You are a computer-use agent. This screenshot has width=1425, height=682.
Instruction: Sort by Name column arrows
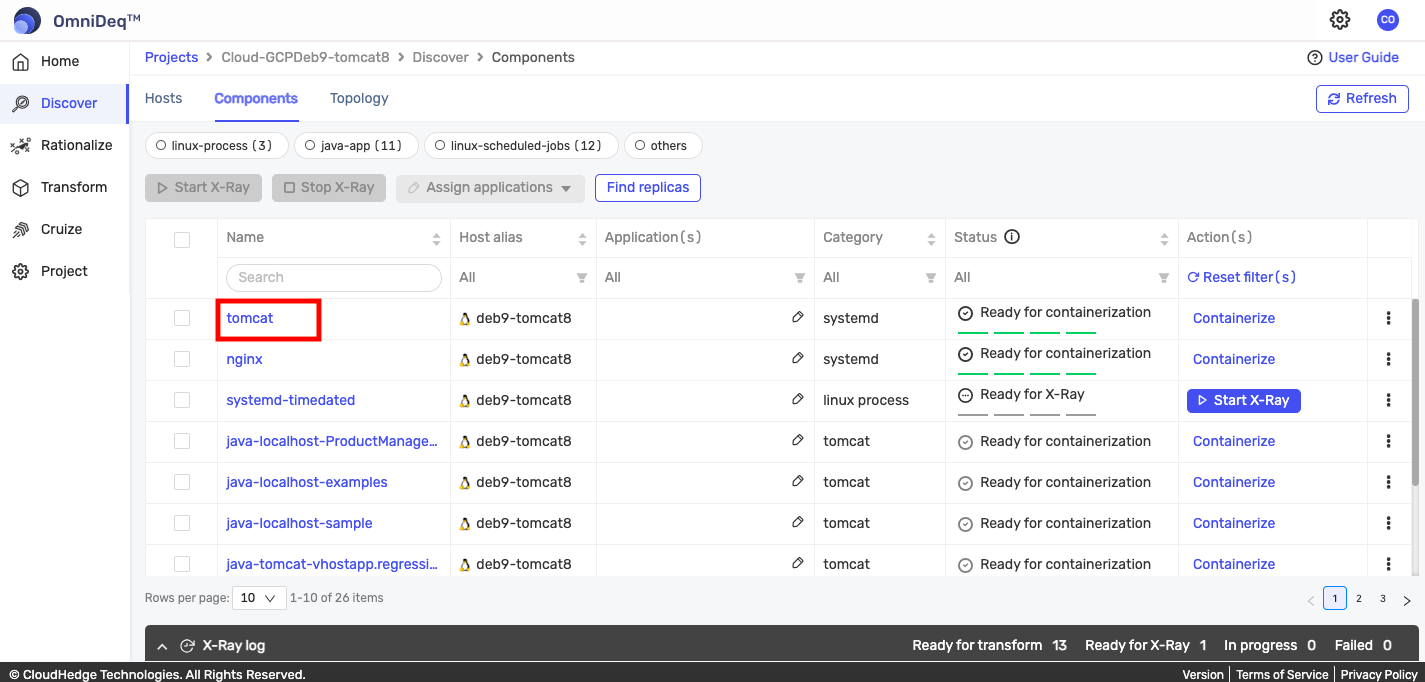(436, 239)
